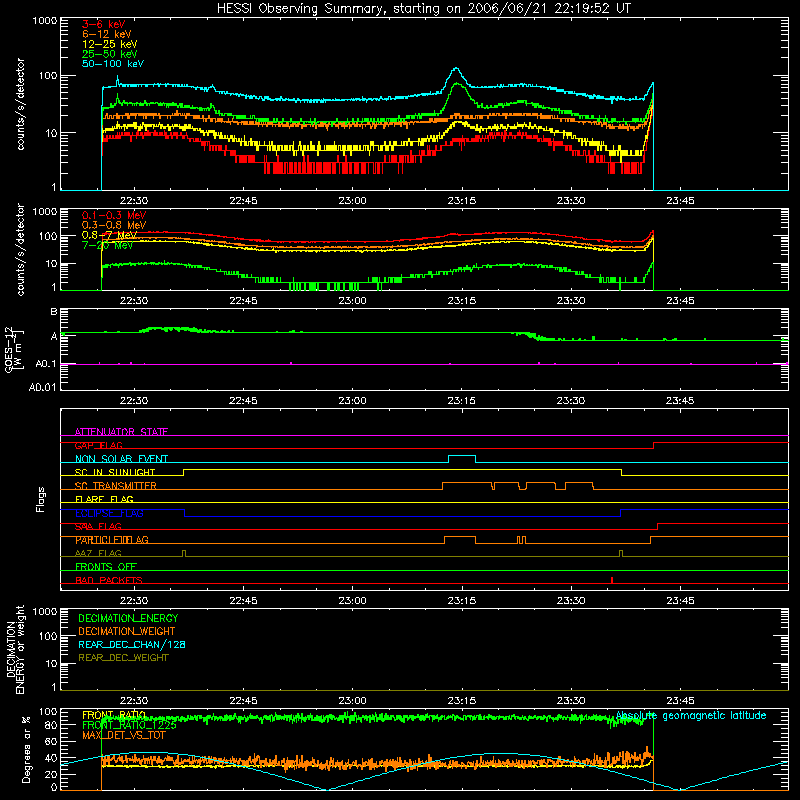Click the 1000 tick on top panel axis
800x800 pixels.
click(45, 21)
